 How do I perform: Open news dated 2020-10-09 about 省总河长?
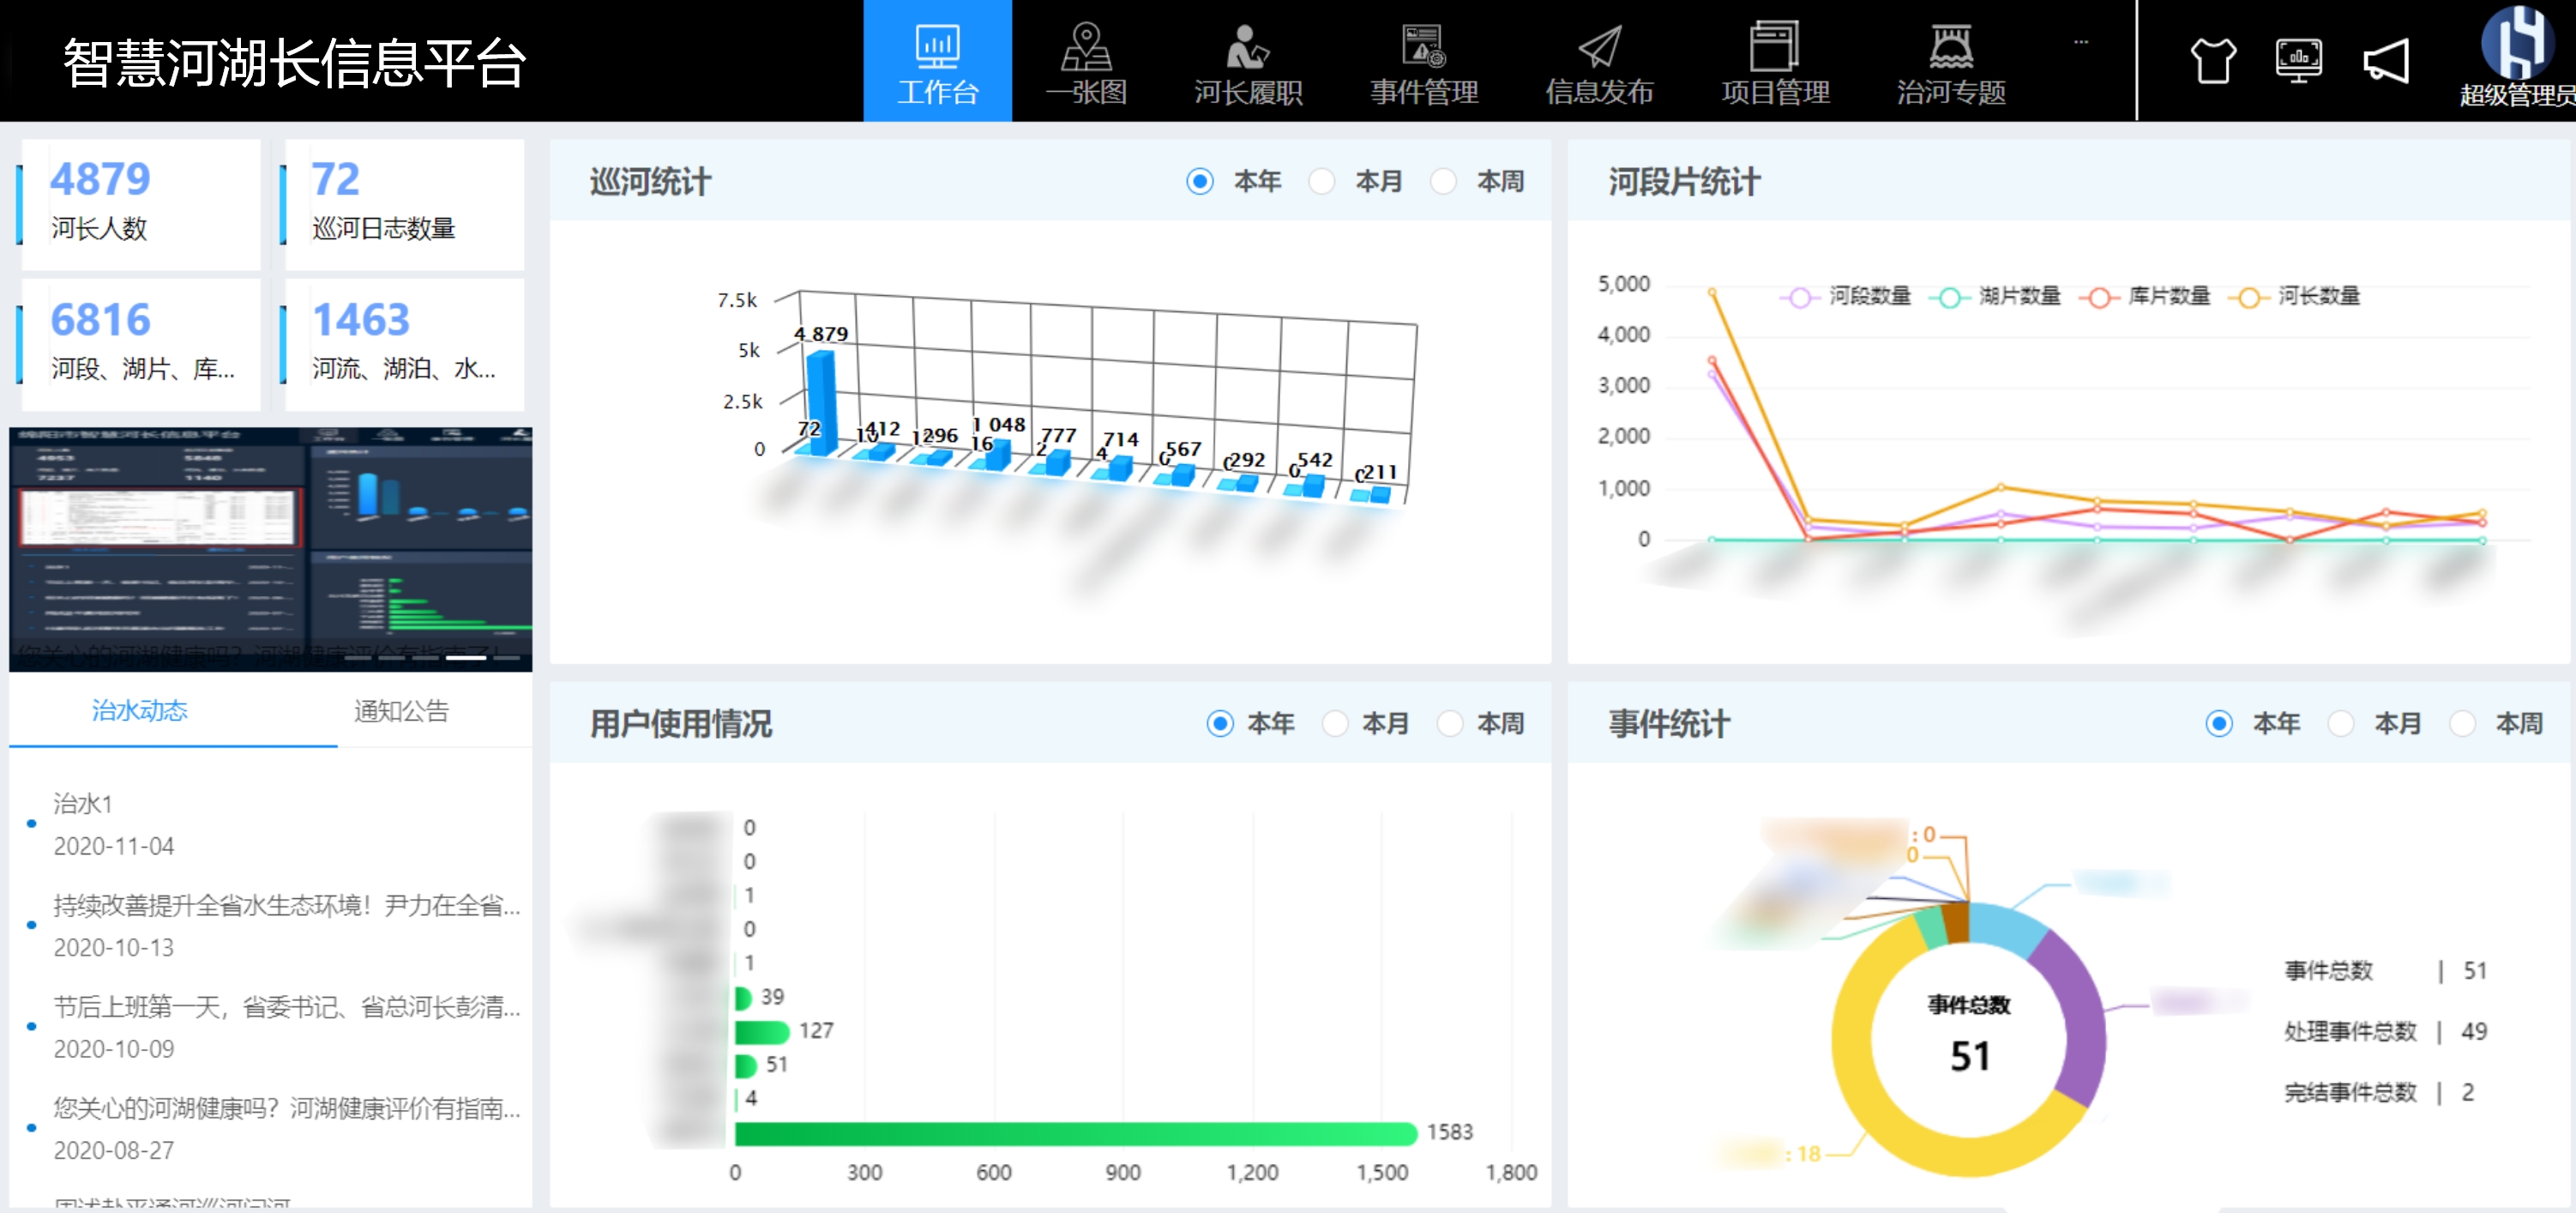286,1007
